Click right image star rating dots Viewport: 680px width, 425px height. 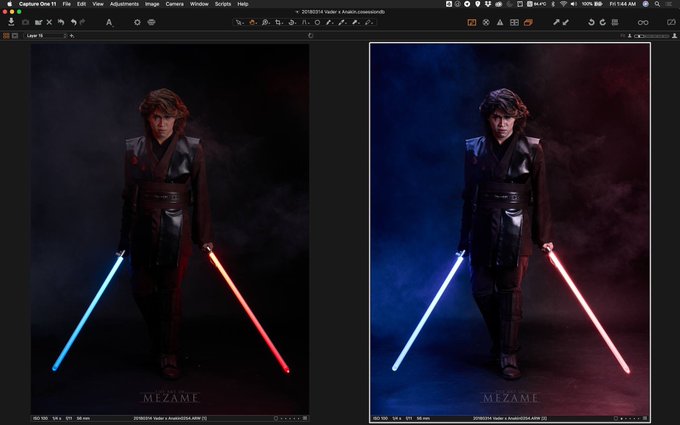[x=631, y=418]
